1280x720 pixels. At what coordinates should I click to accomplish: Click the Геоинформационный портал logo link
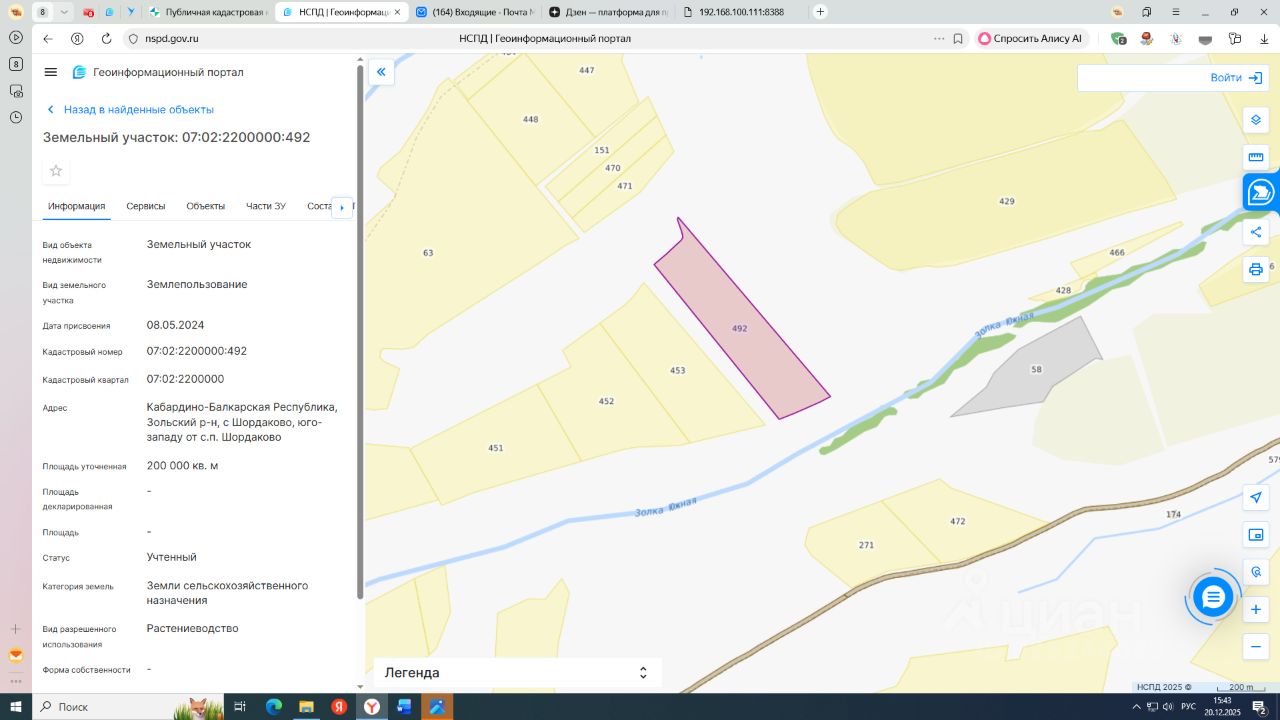[x=158, y=72]
